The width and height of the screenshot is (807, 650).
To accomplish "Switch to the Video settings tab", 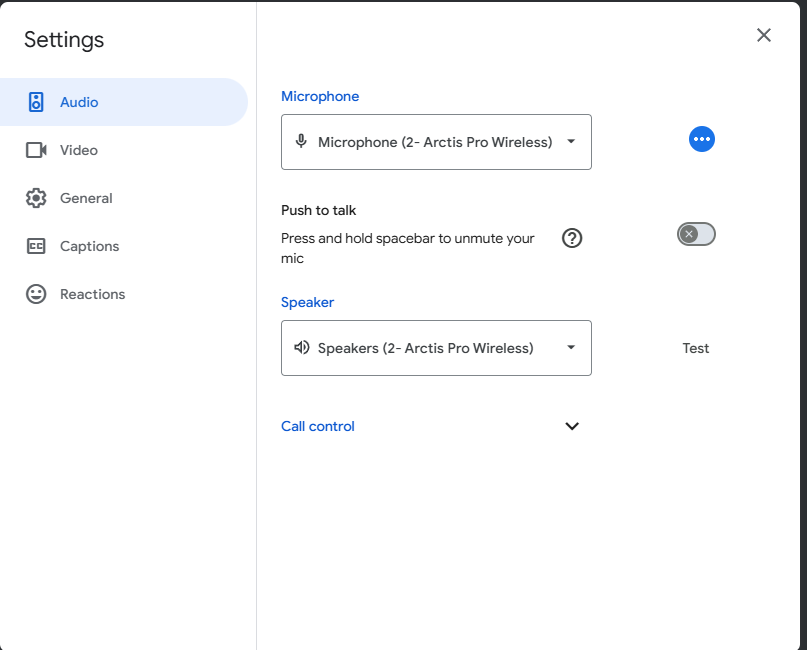I will coord(79,150).
